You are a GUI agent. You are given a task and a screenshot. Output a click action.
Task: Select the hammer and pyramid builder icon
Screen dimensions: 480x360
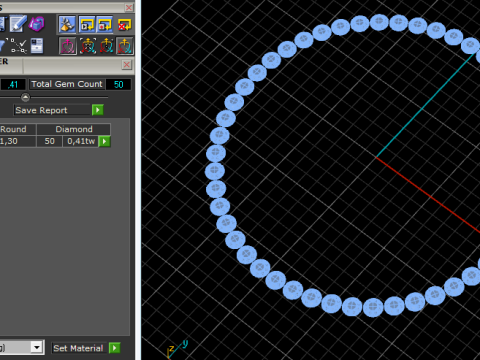pos(67,25)
